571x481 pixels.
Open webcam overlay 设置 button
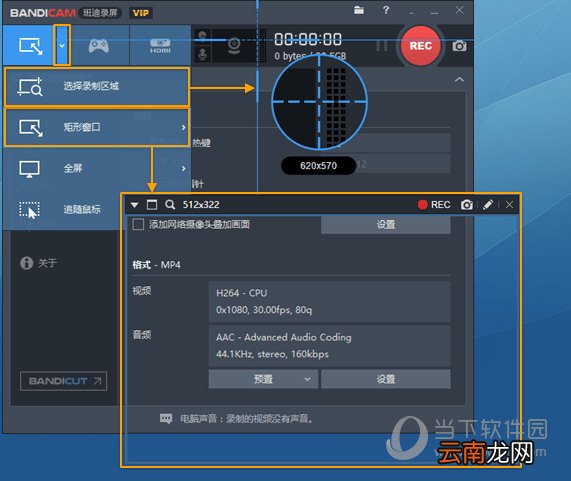pyautogui.click(x=386, y=225)
